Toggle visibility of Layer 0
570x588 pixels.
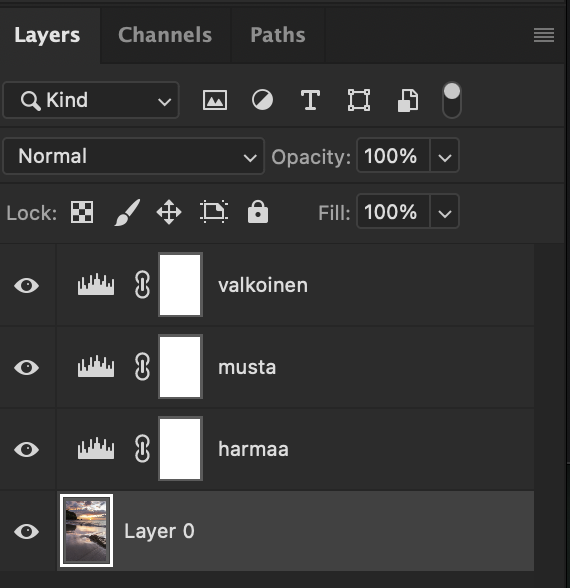point(27,531)
